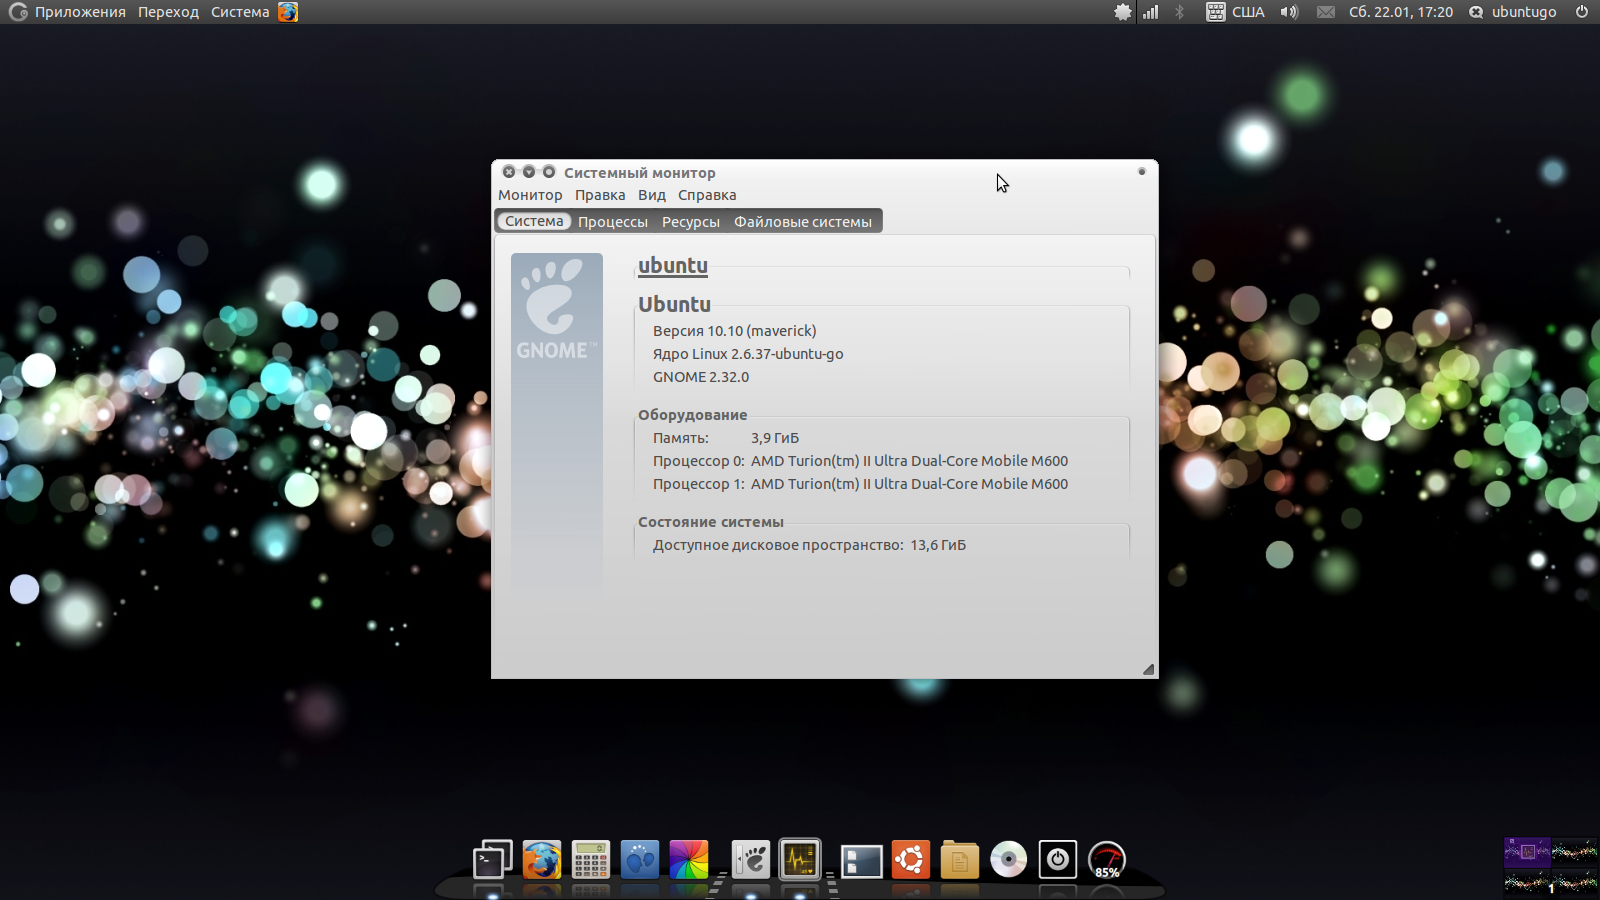Open the Вид menu
1600x900 pixels.
(652, 195)
